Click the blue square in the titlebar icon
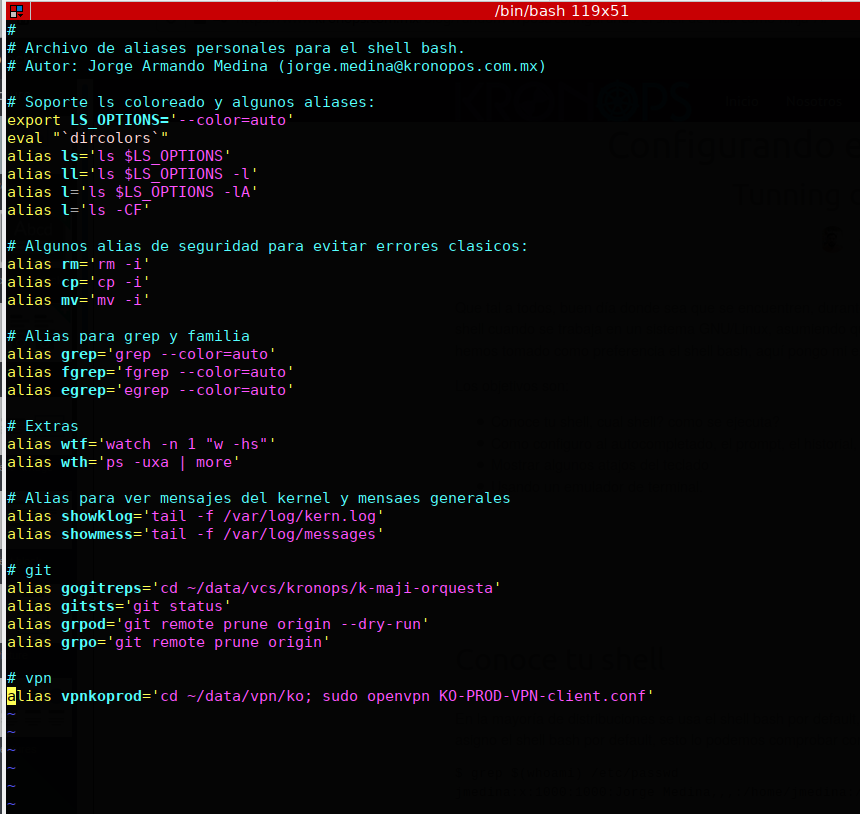The height and width of the screenshot is (814, 860). [20, 8]
